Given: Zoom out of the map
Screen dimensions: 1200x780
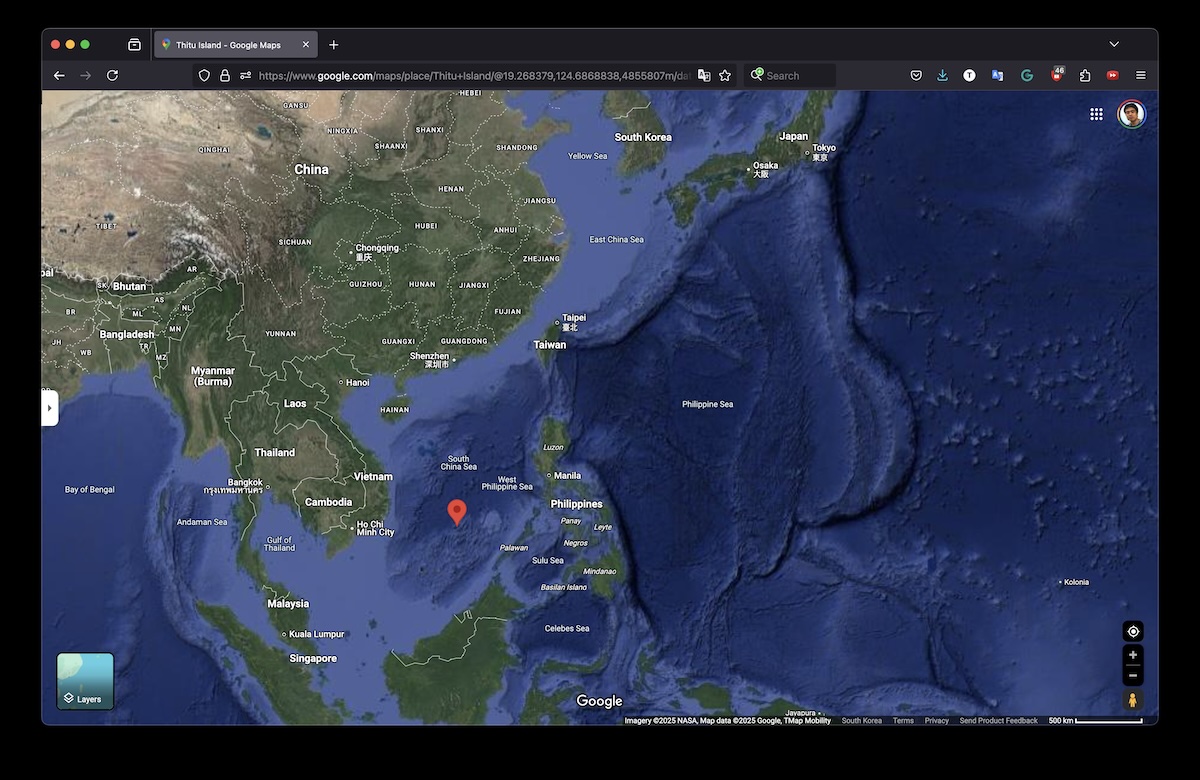Looking at the screenshot, I should click(x=1133, y=676).
